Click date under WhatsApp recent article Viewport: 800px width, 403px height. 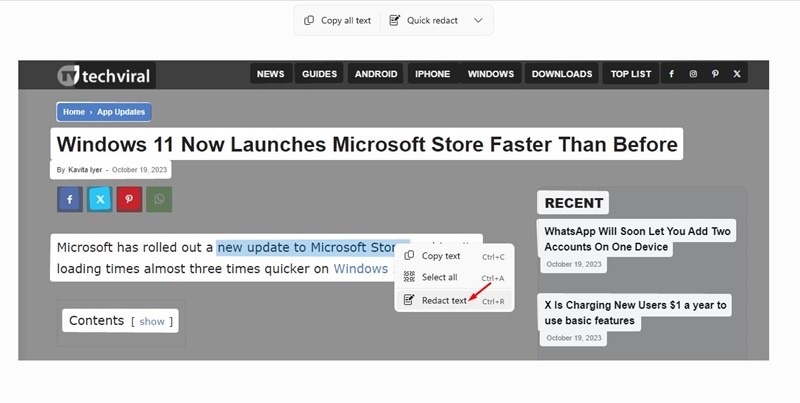click(573, 264)
